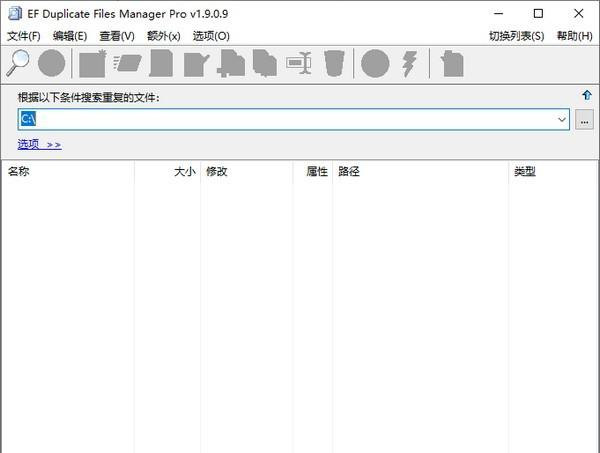Click the copy files toolbar icon

pyautogui.click(x=231, y=63)
